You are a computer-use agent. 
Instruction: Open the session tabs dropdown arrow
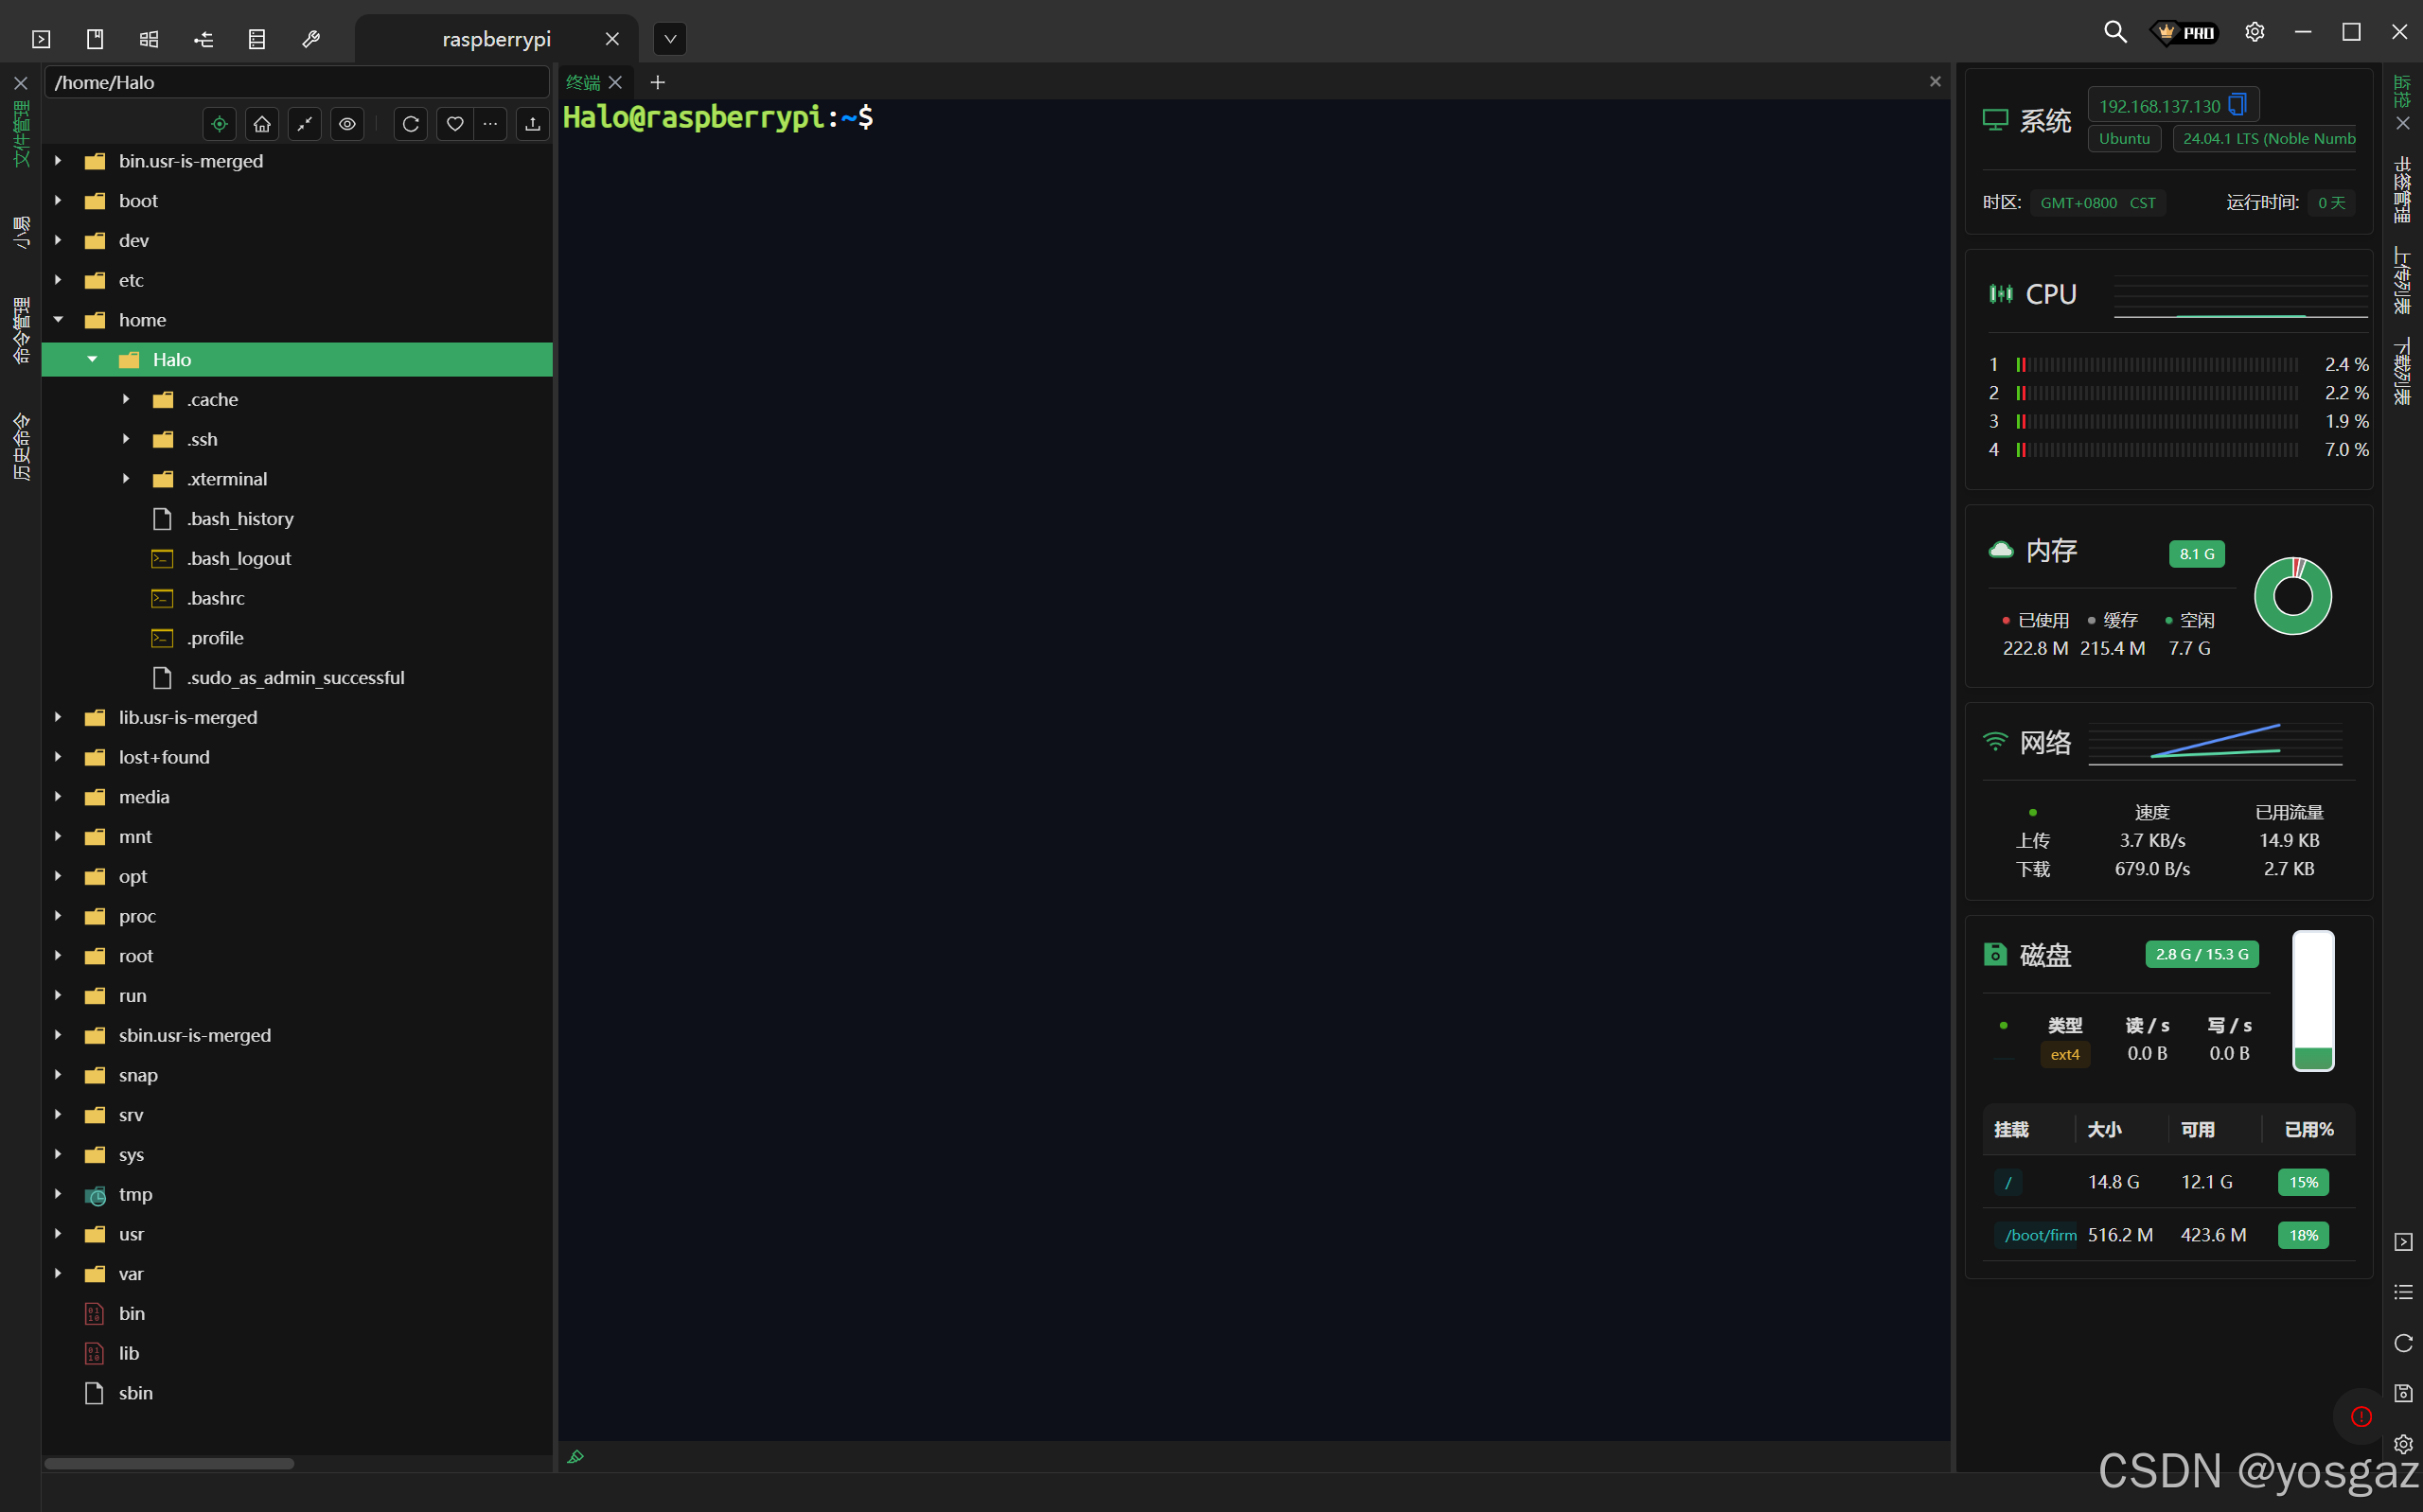tap(670, 39)
